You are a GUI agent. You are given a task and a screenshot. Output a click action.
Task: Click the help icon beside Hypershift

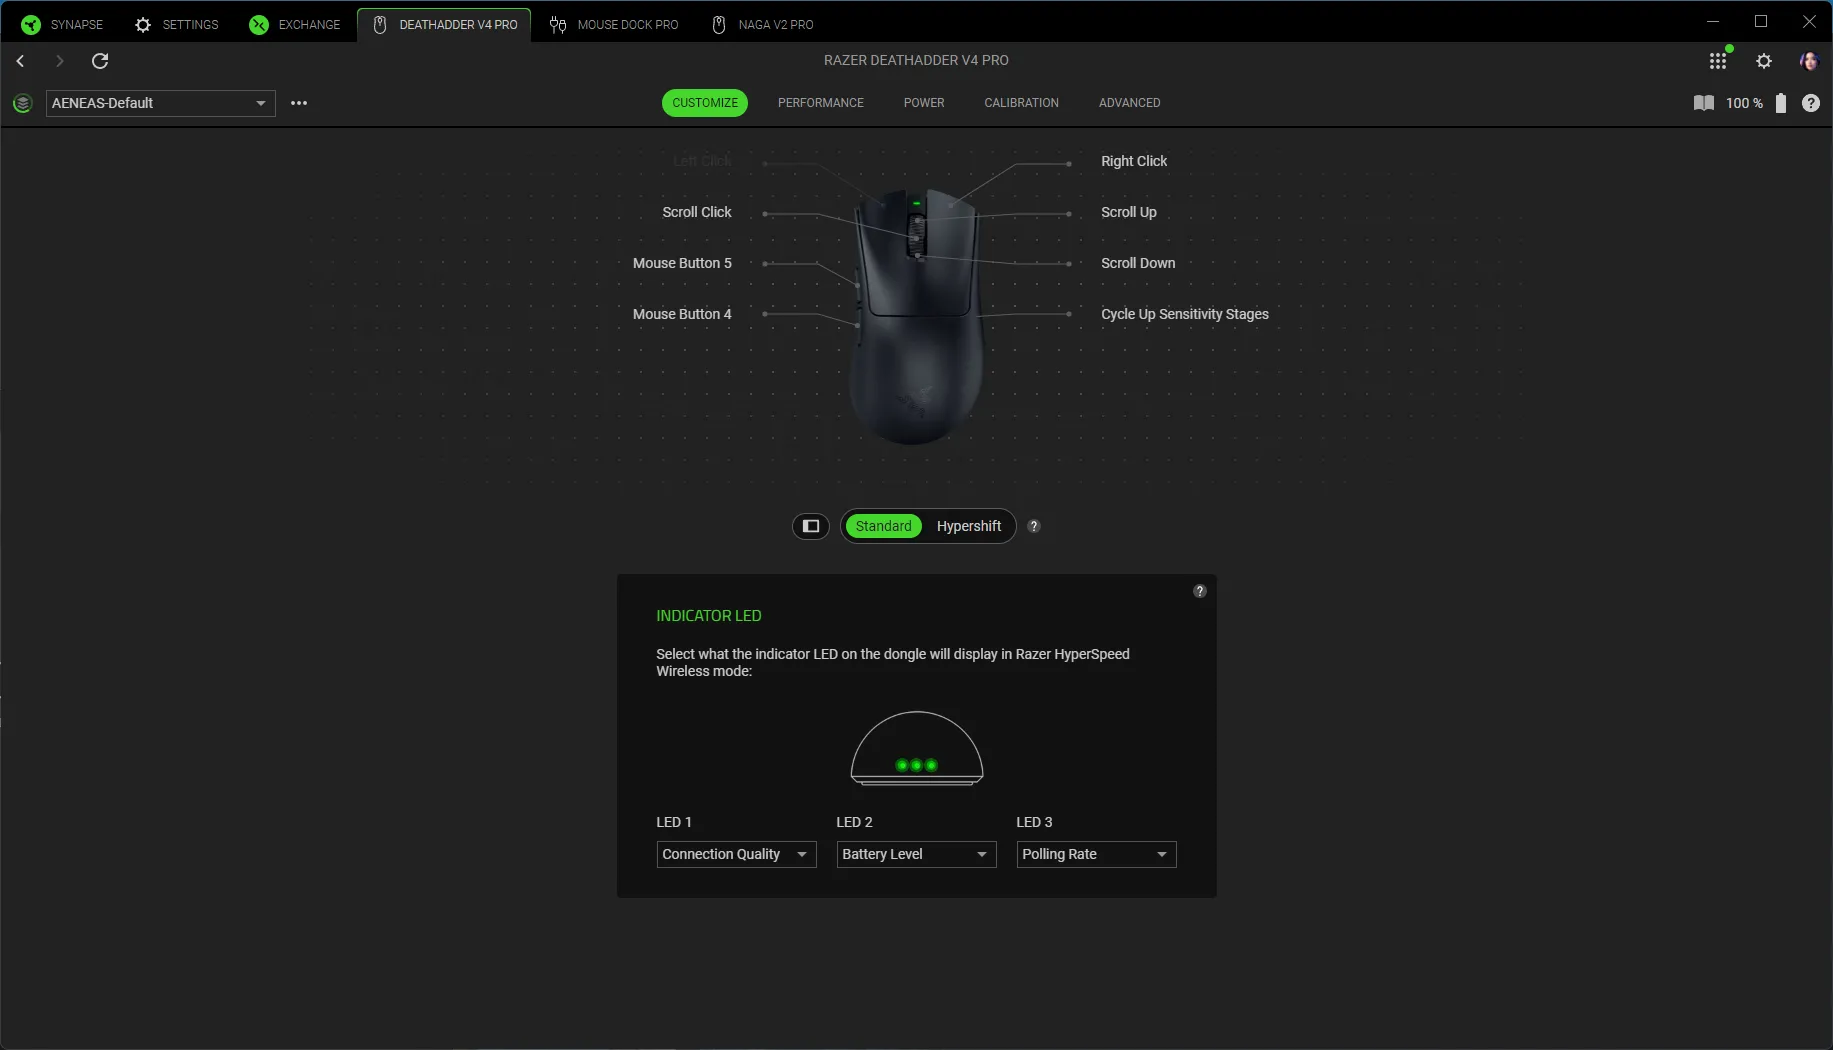tap(1034, 526)
